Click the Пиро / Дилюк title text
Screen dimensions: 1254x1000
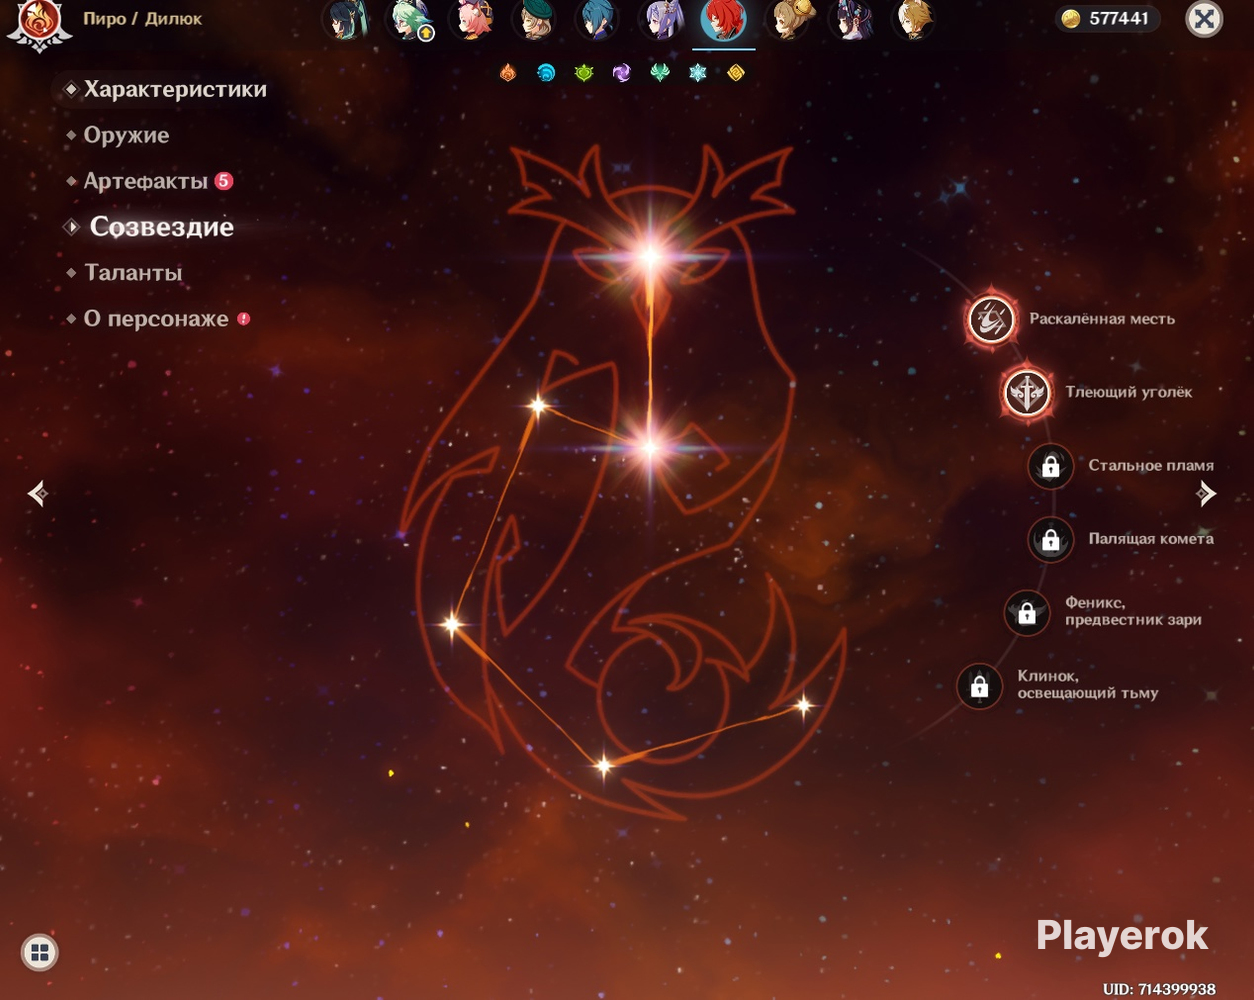[x=143, y=19]
